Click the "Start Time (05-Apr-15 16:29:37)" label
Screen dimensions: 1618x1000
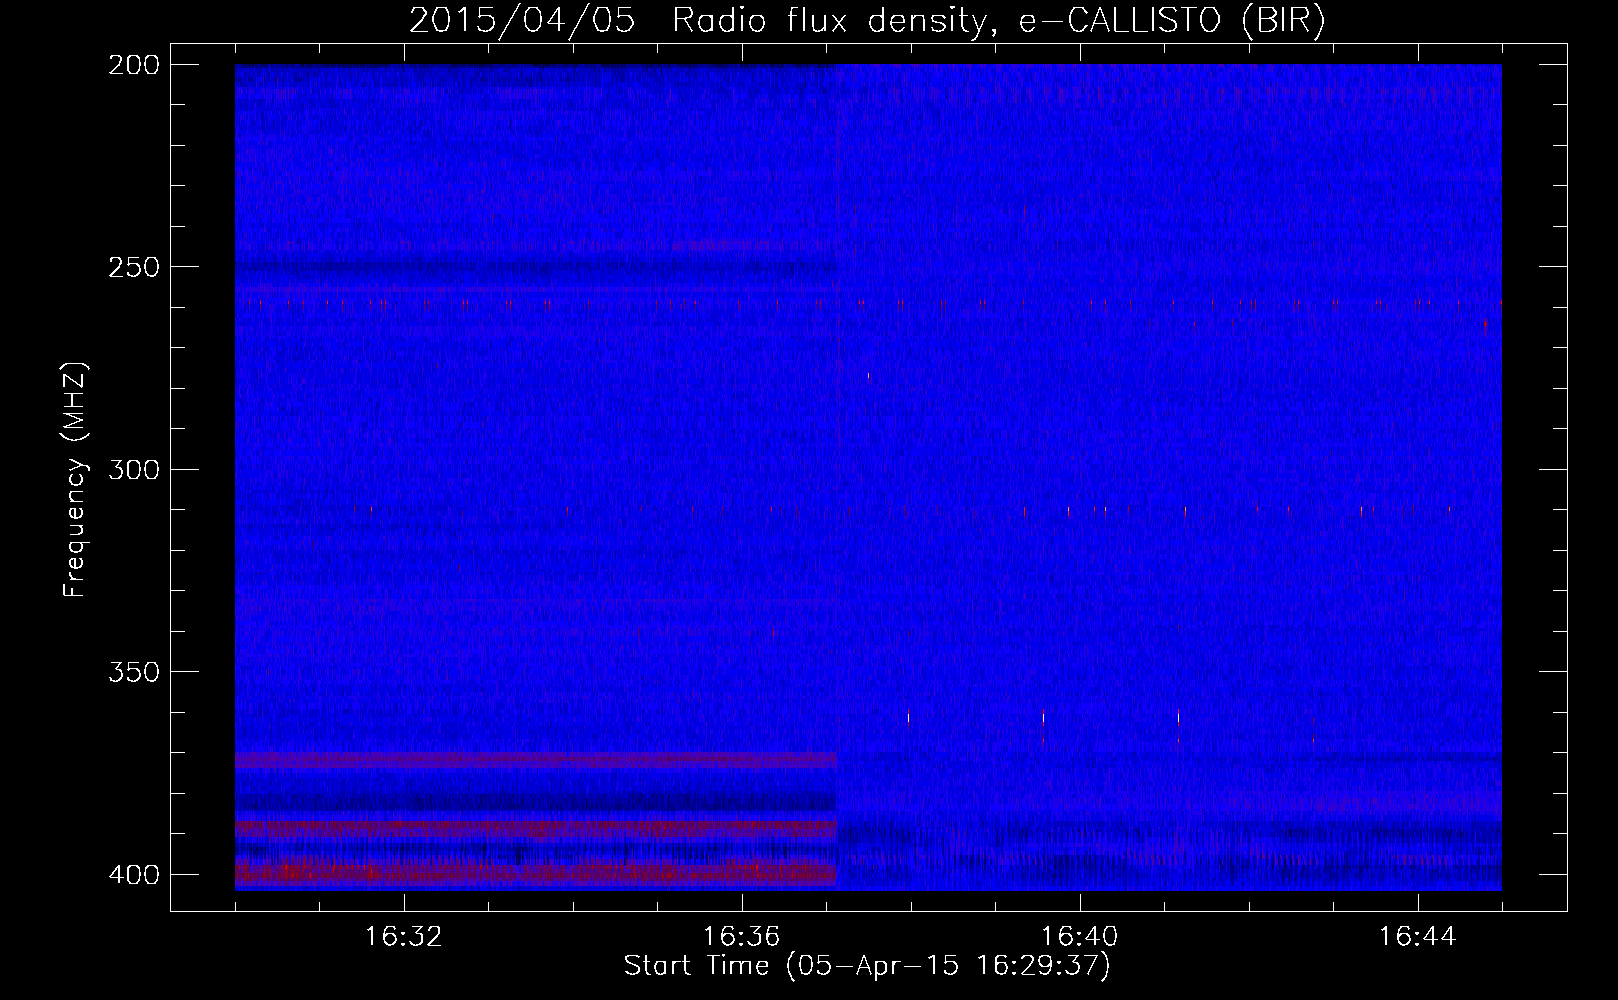[x=867, y=966]
